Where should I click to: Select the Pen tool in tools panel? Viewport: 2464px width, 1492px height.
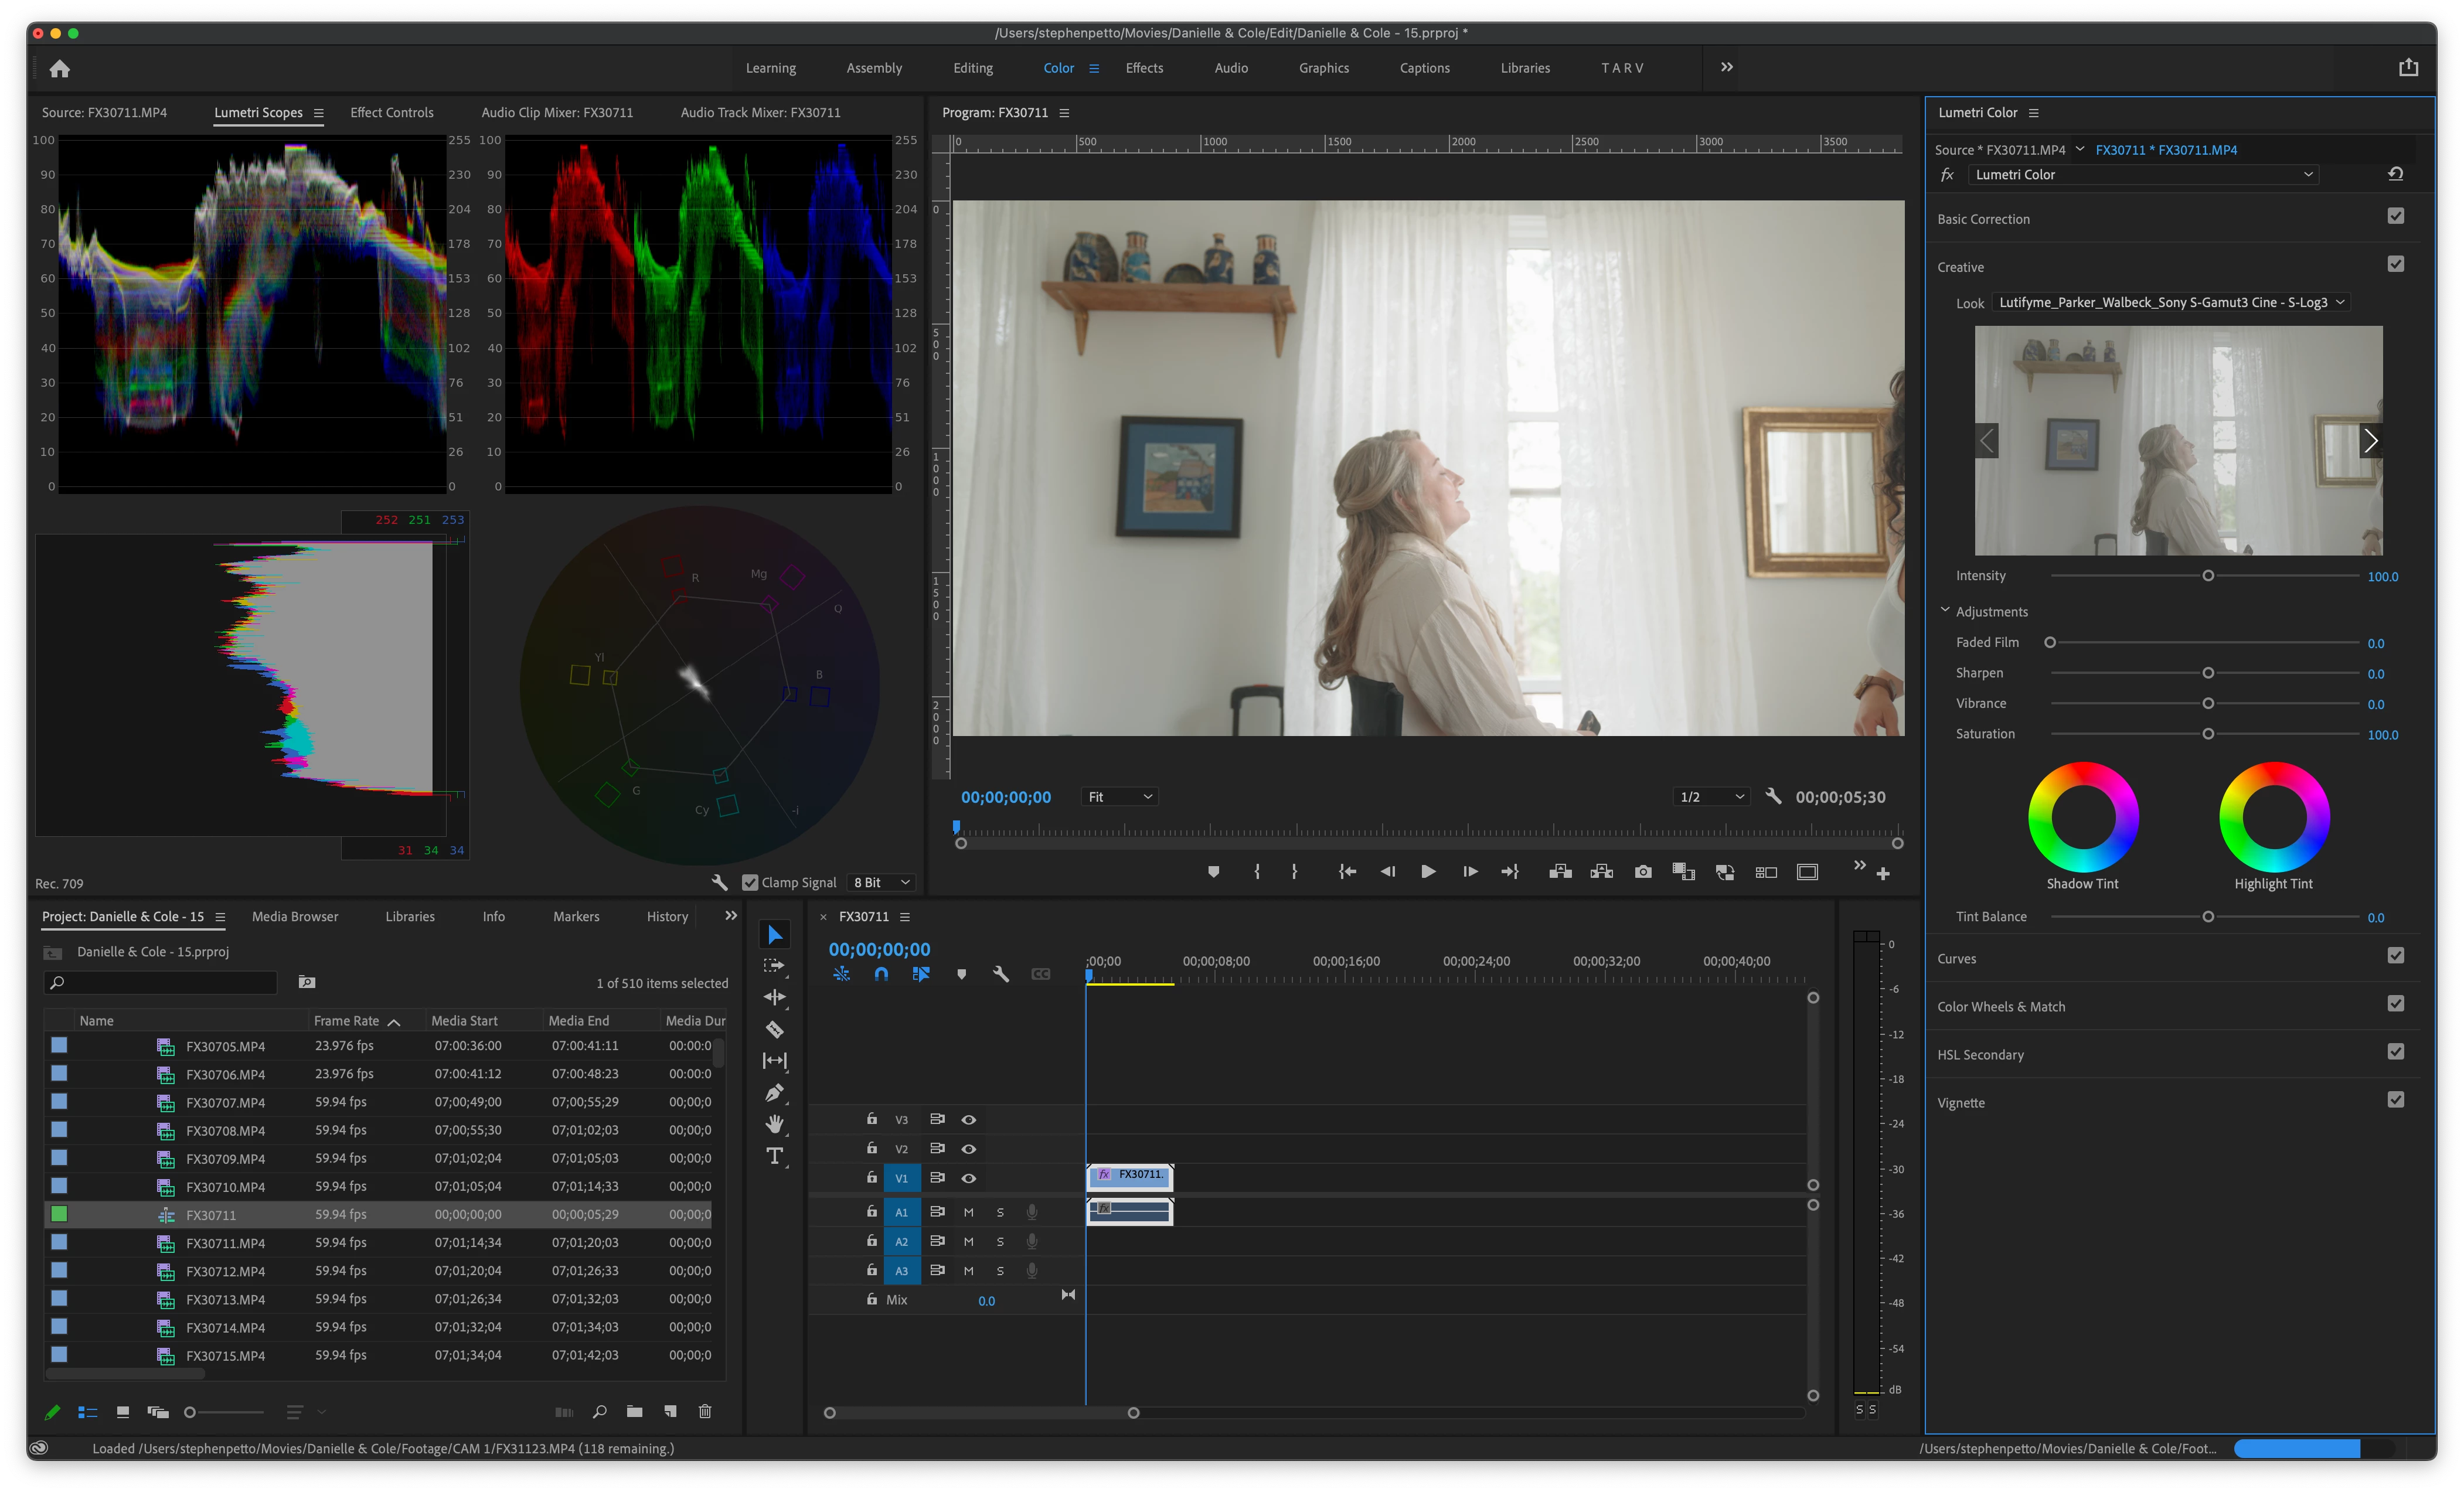click(774, 1093)
